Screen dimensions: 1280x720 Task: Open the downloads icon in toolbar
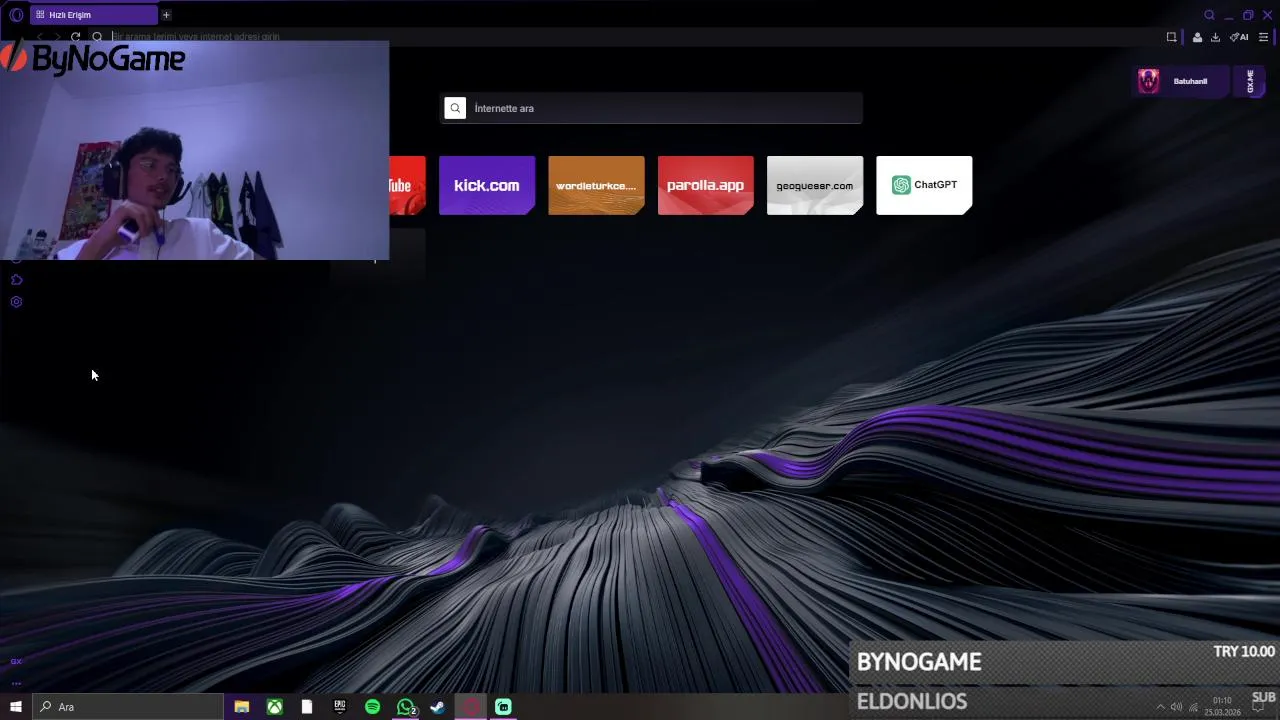[1215, 37]
